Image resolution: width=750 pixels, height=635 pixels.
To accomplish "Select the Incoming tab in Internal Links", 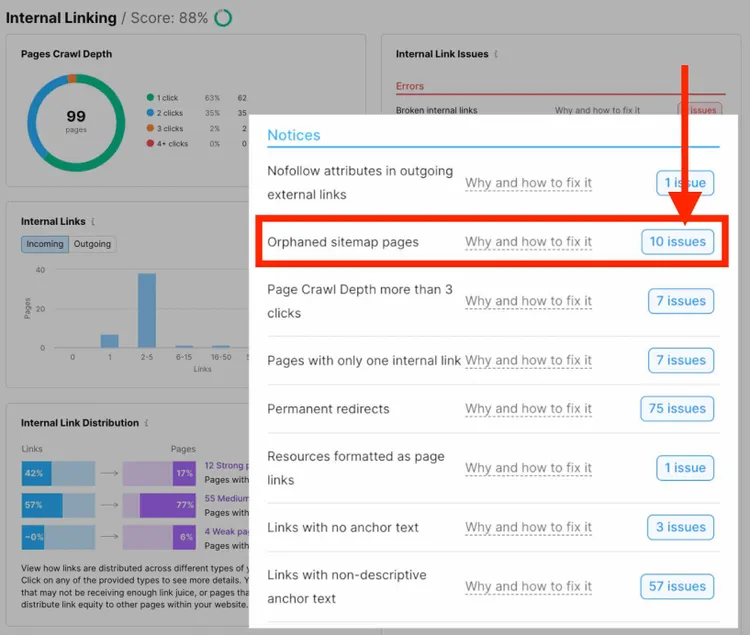I will [44, 244].
